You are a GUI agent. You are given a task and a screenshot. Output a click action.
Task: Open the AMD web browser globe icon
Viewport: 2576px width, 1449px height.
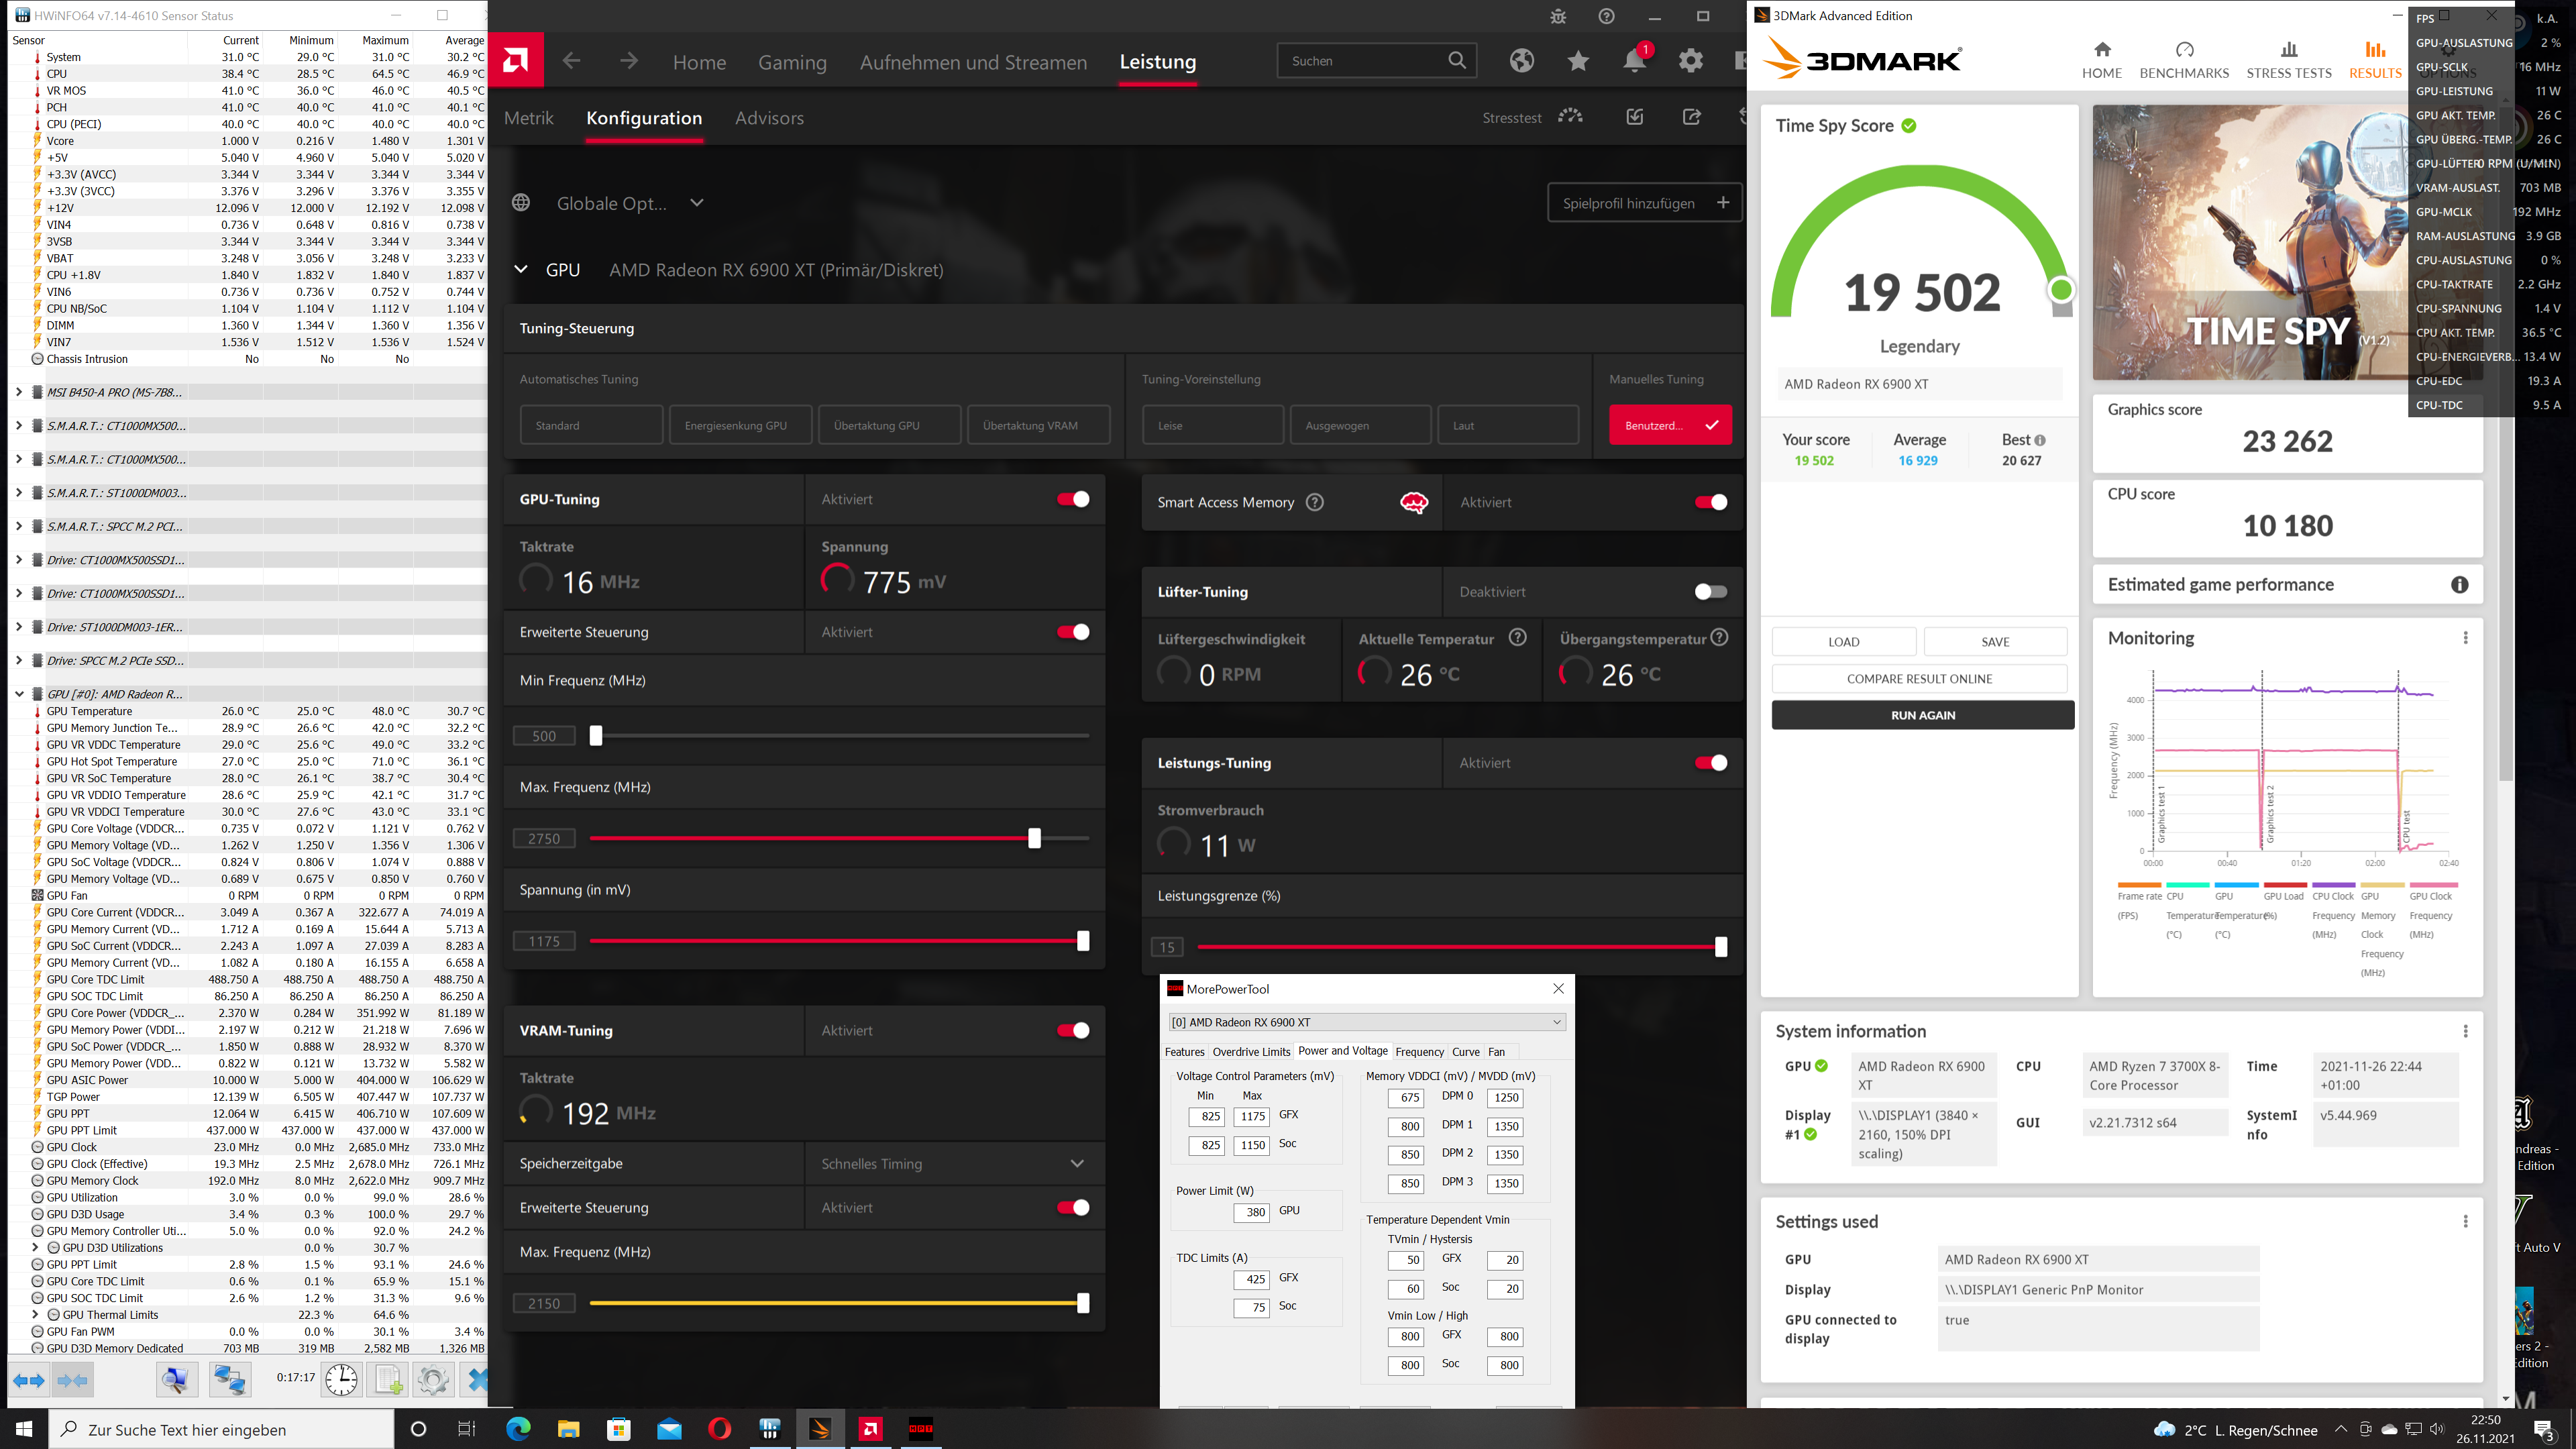pos(1521,61)
